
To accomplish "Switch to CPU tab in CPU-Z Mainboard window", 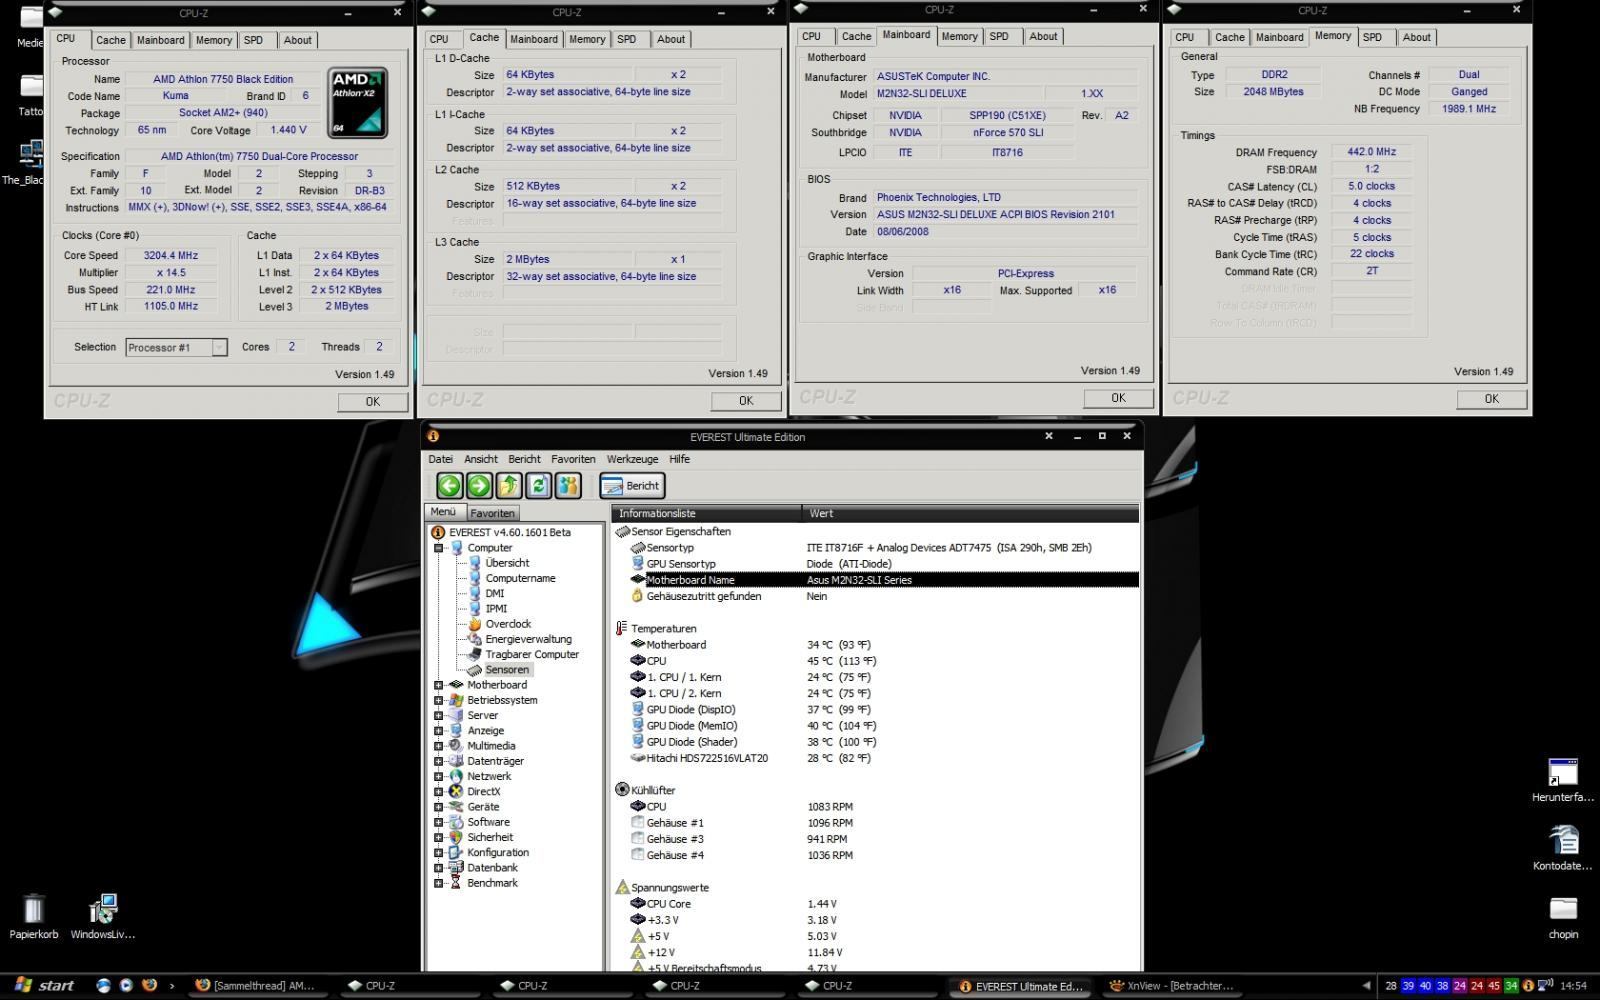I will click(x=811, y=36).
